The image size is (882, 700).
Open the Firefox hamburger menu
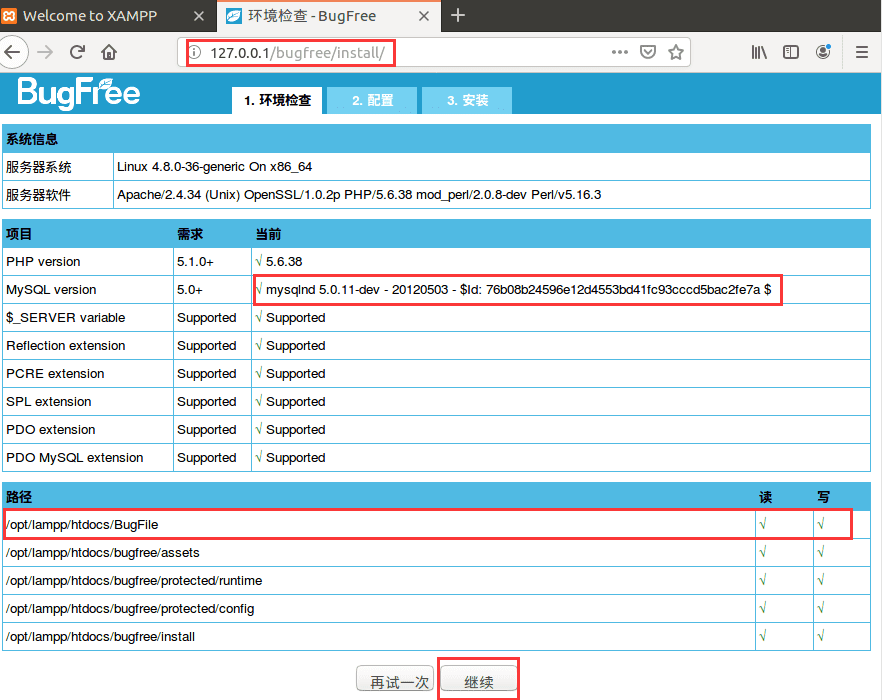pyautogui.click(x=862, y=52)
